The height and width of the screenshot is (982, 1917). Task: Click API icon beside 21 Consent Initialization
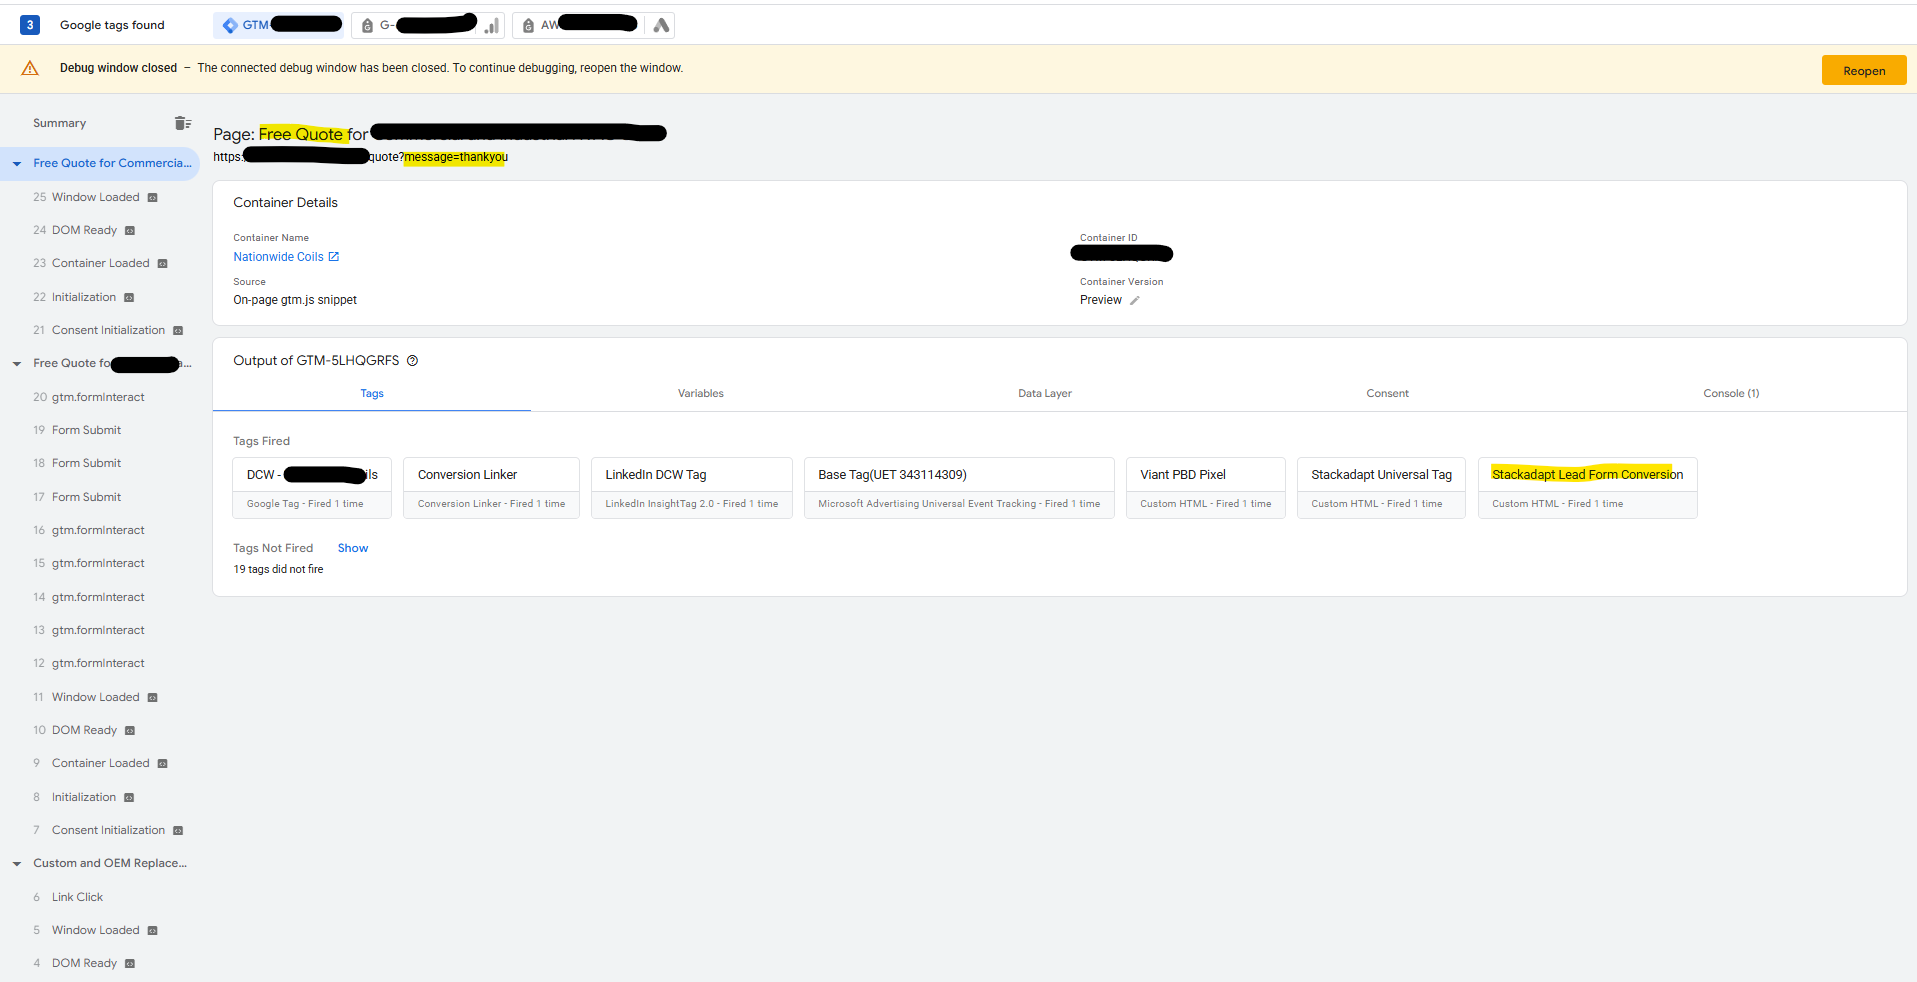178,330
